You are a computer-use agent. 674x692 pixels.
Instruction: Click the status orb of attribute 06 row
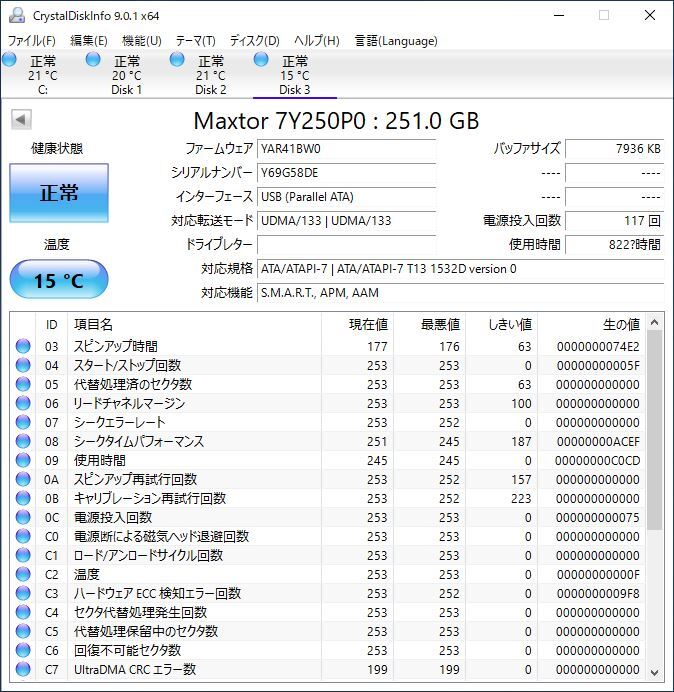[23, 403]
